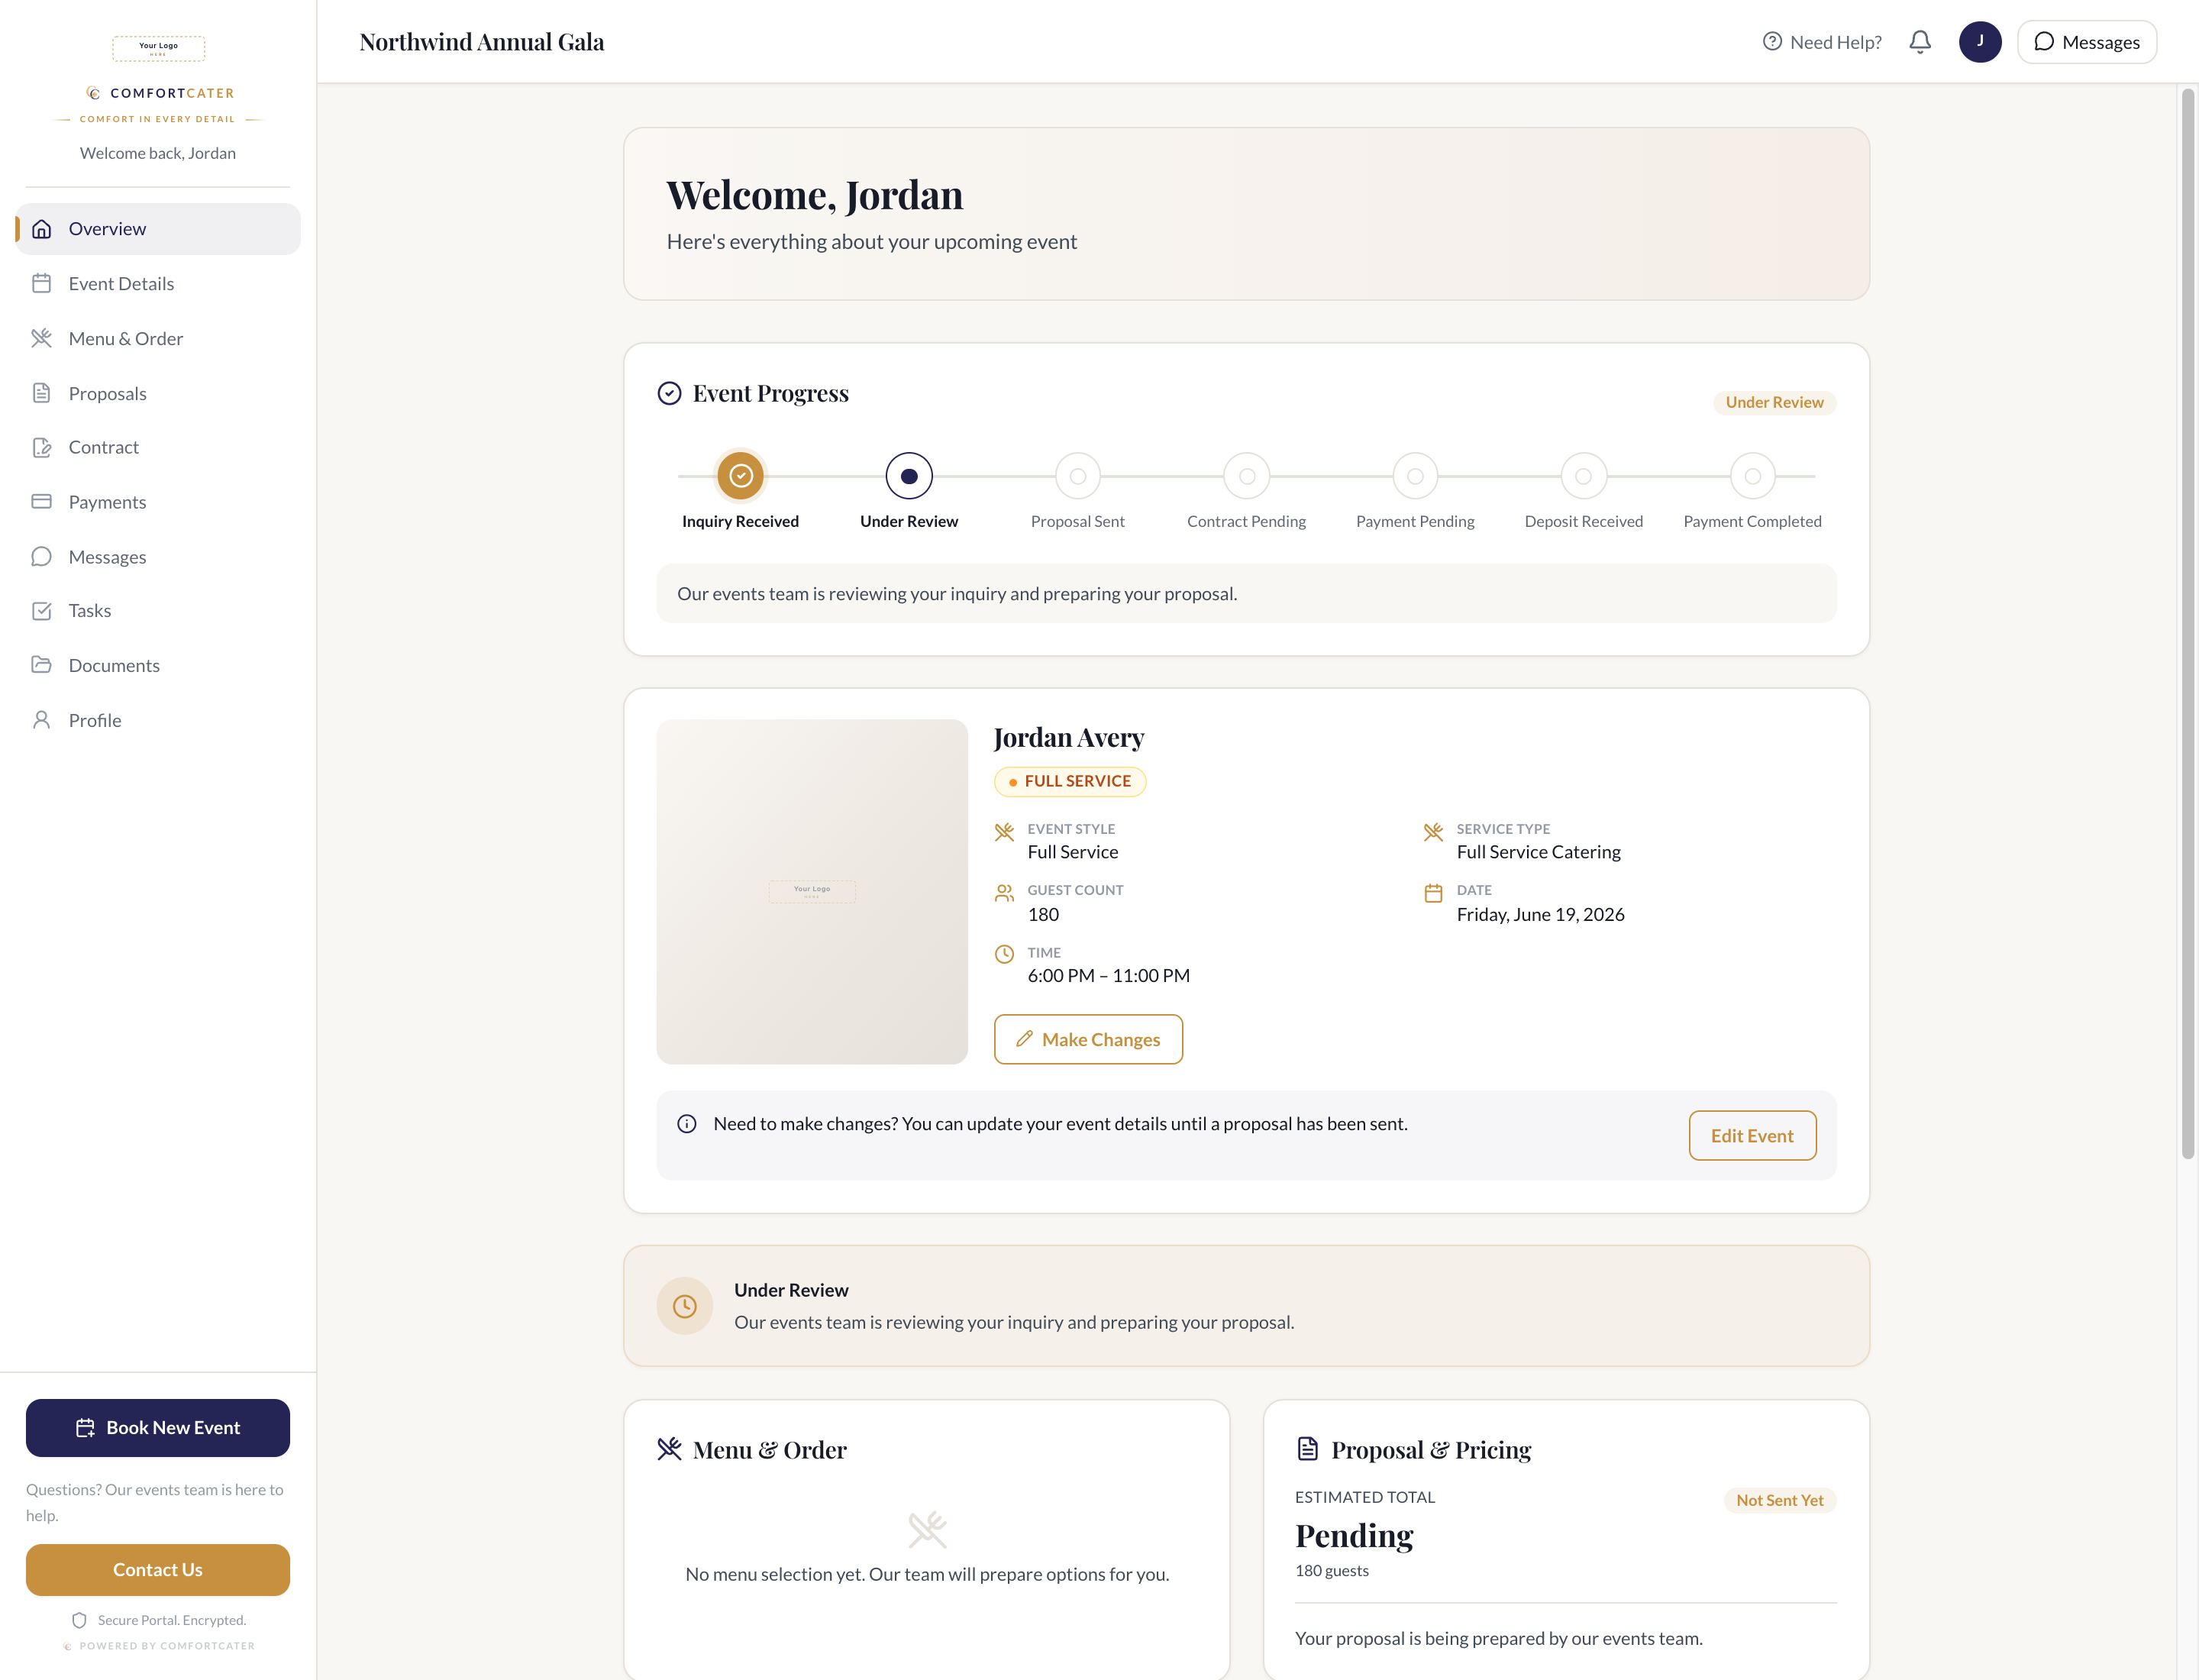Click the Event Details calendar icon
The image size is (2199, 1680).
[x=41, y=283]
